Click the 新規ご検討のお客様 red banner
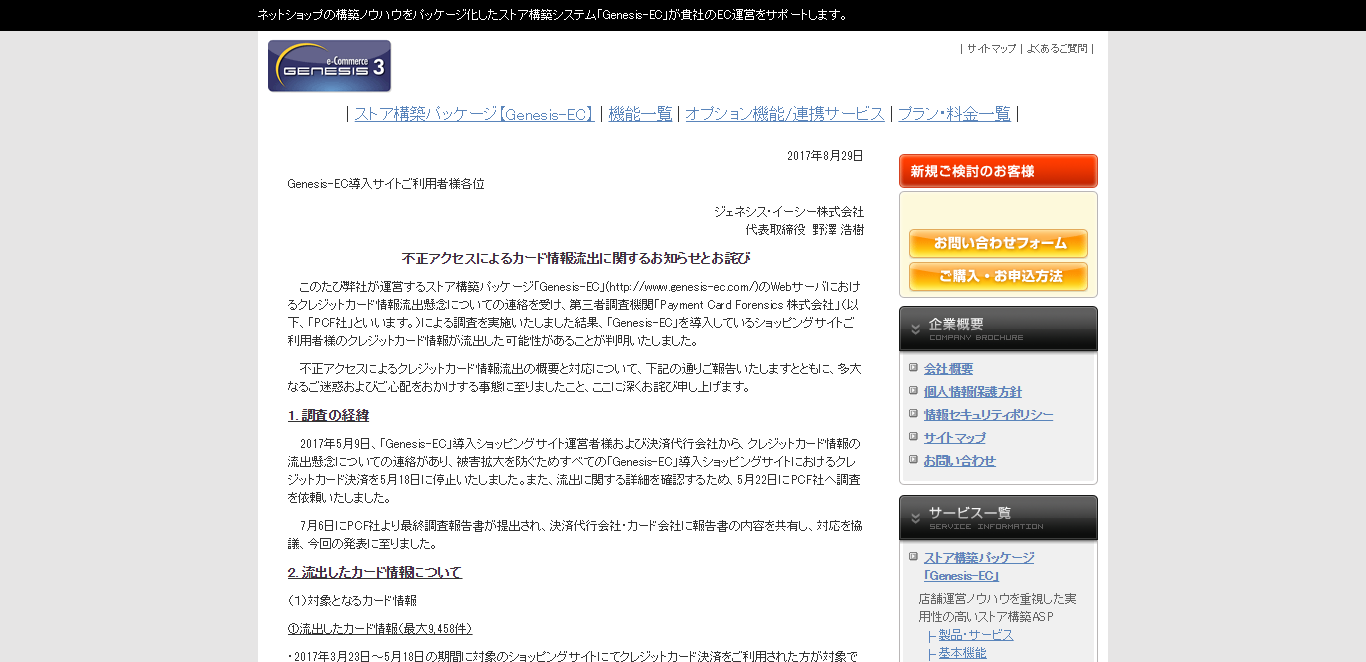This screenshot has height=662, width=1366. click(998, 171)
